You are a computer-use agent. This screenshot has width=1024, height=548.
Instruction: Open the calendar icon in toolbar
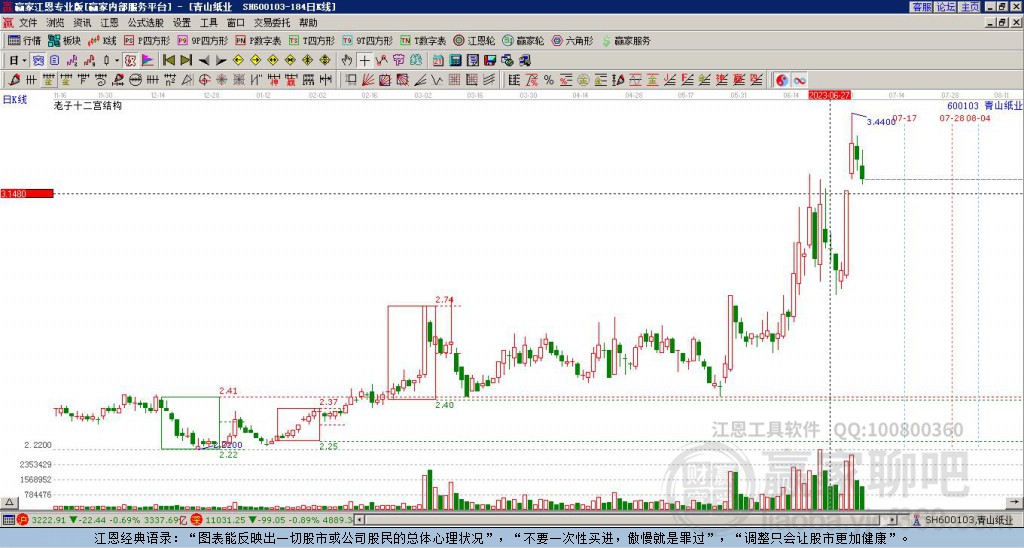(x=438, y=60)
